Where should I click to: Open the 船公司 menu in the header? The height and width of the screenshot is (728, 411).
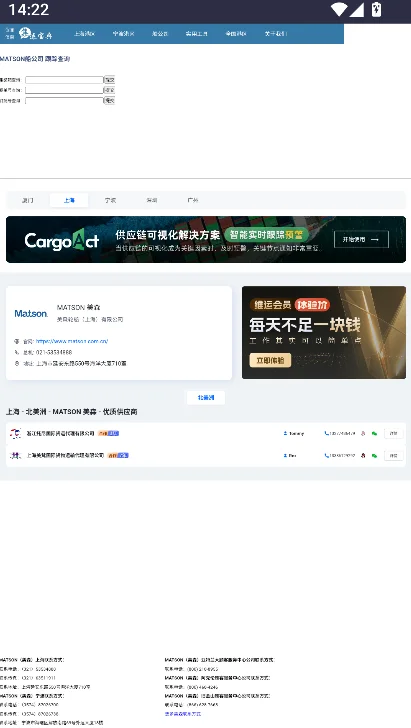click(160, 34)
